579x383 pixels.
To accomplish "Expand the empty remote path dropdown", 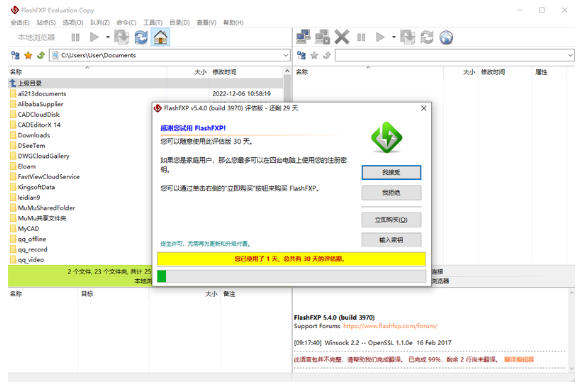I will (570, 56).
